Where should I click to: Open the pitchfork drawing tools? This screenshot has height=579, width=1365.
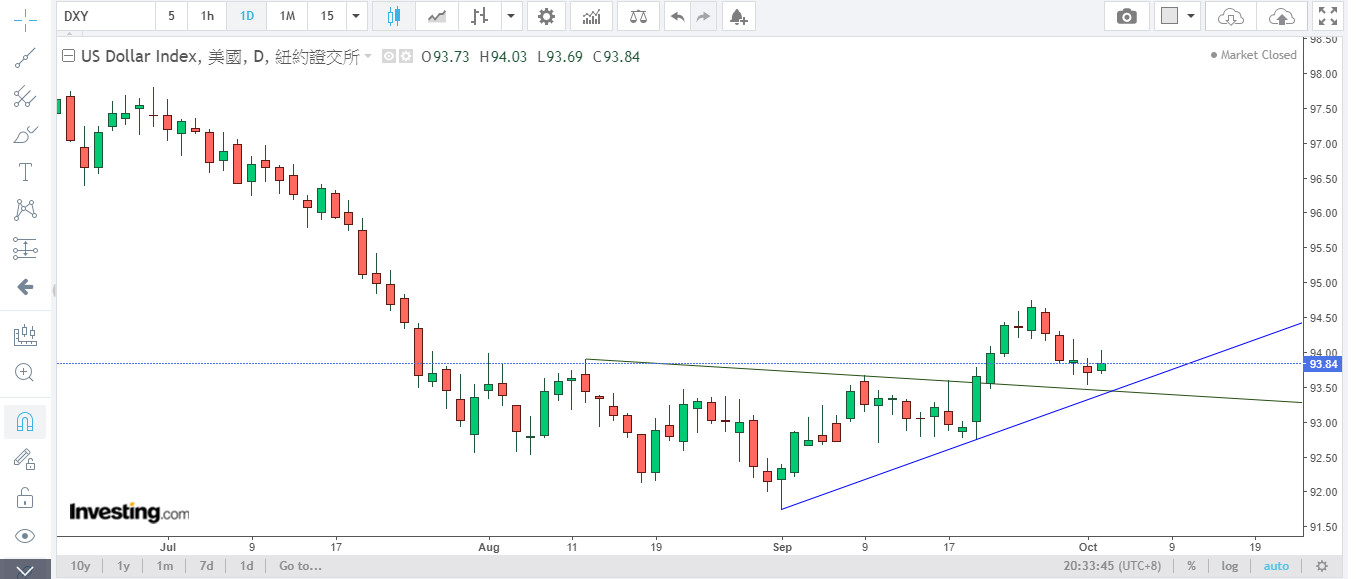click(x=25, y=96)
